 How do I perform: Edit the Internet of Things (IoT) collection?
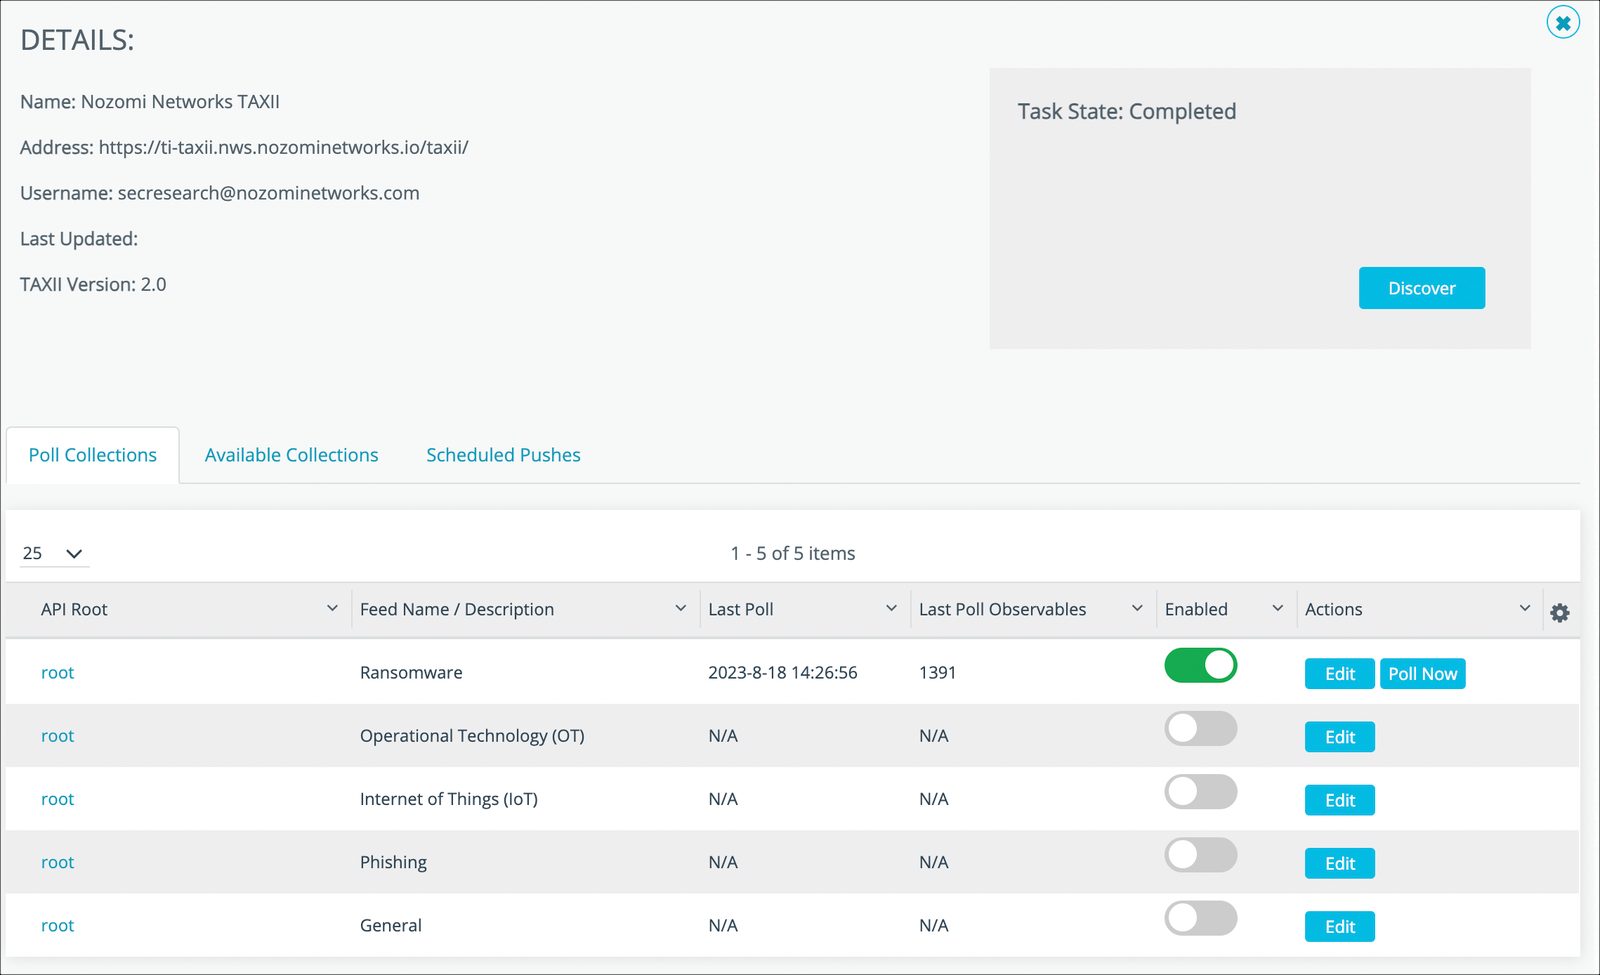pos(1340,800)
